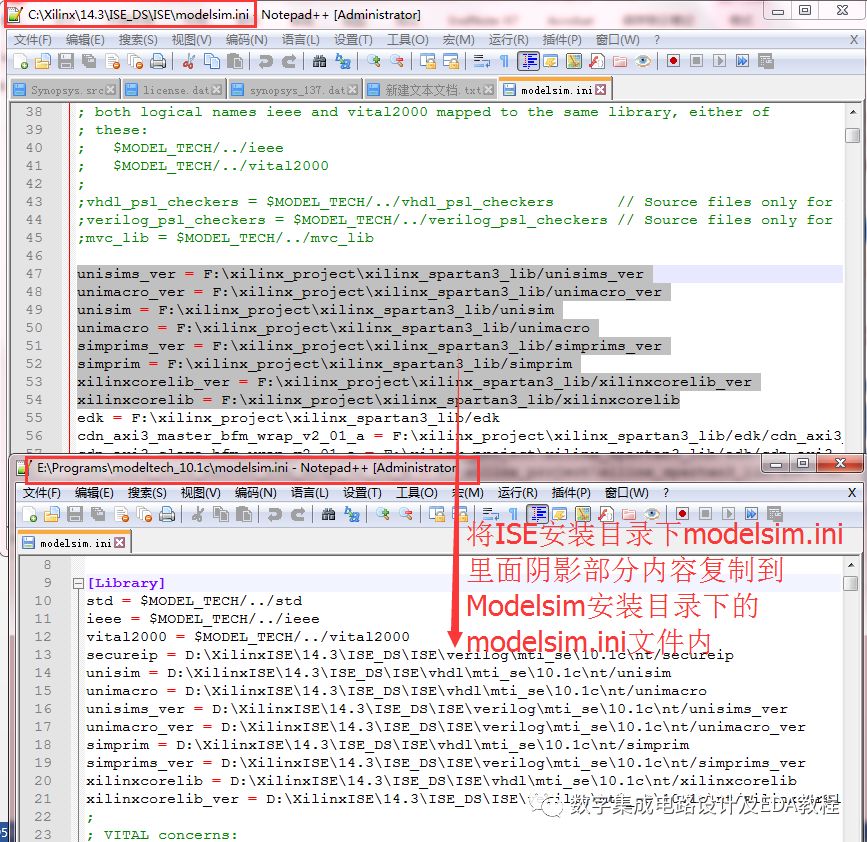Open 编码(N) menu in upper window
867x842 pixels.
point(247,40)
